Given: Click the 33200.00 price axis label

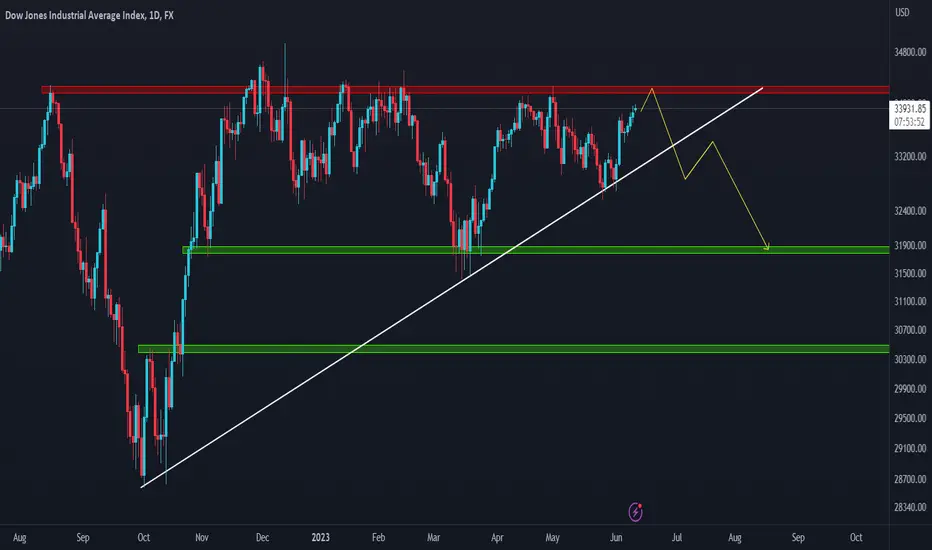Looking at the screenshot, I should pos(910,156).
